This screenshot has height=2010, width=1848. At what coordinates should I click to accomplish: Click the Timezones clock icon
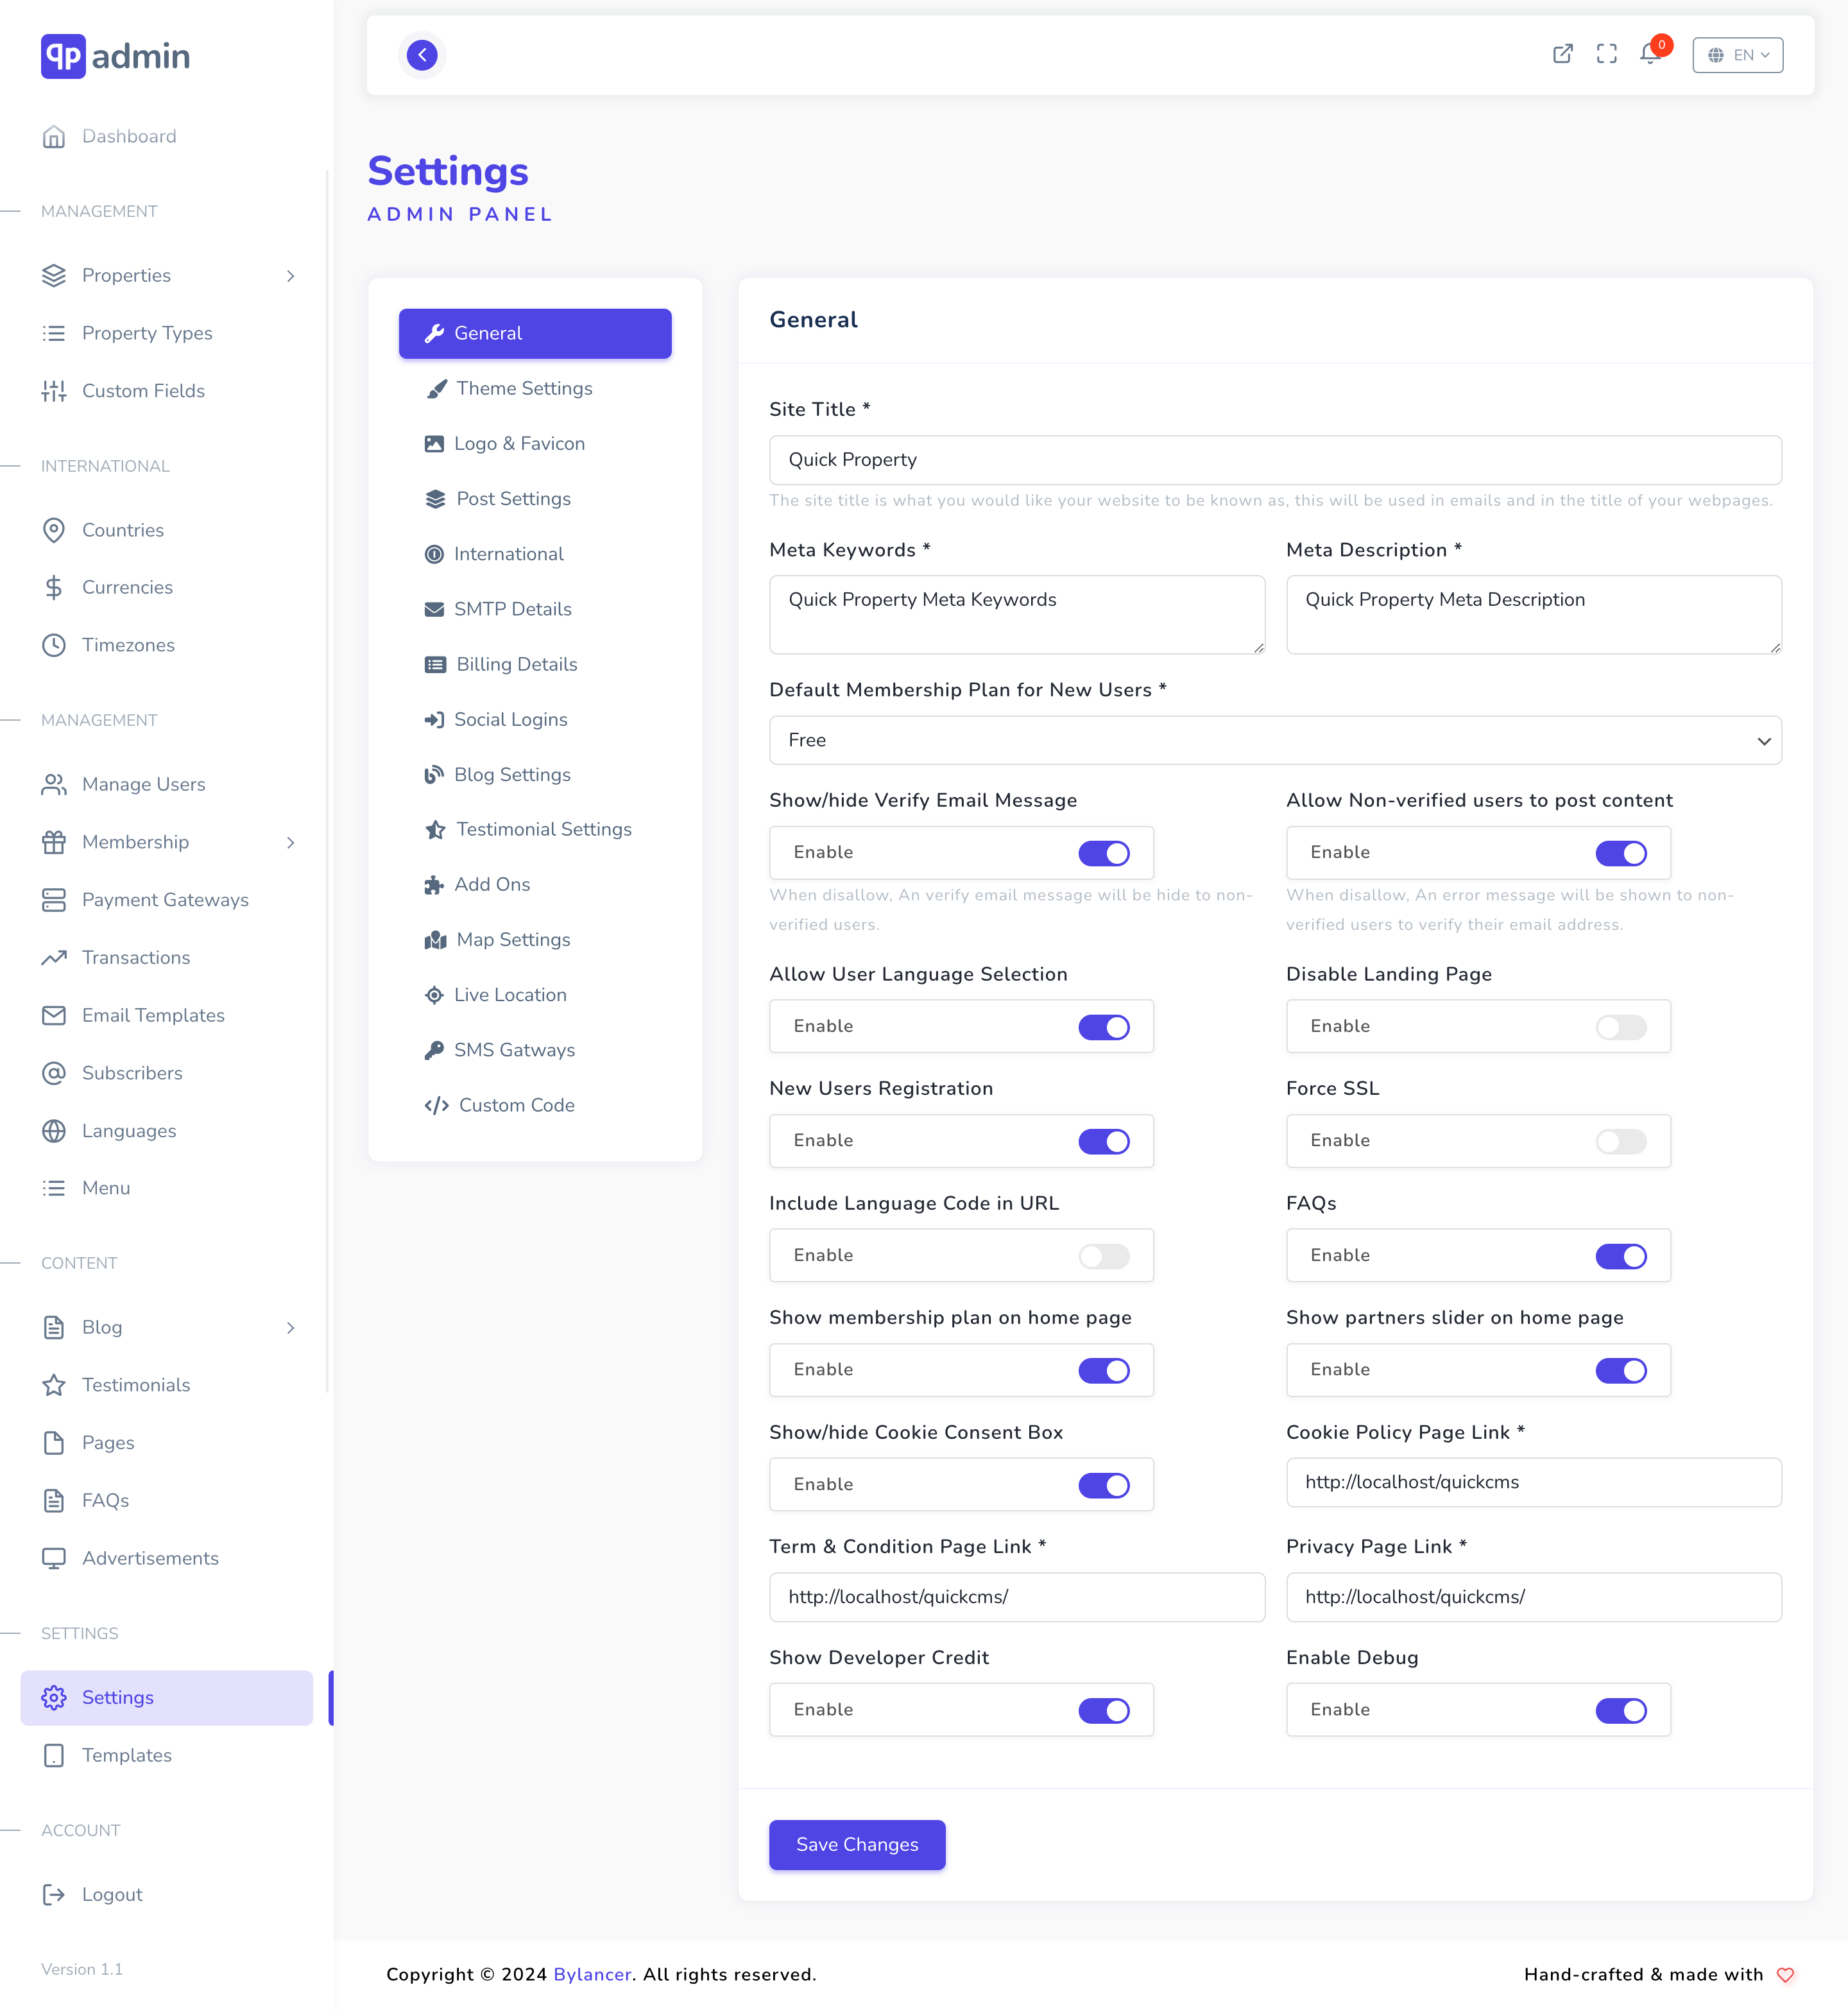tap(54, 645)
